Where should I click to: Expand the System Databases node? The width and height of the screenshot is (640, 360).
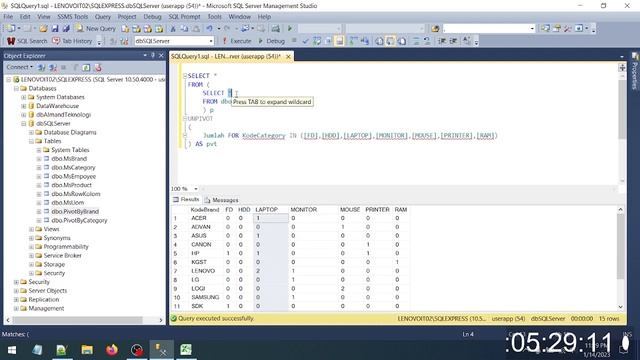24,97
